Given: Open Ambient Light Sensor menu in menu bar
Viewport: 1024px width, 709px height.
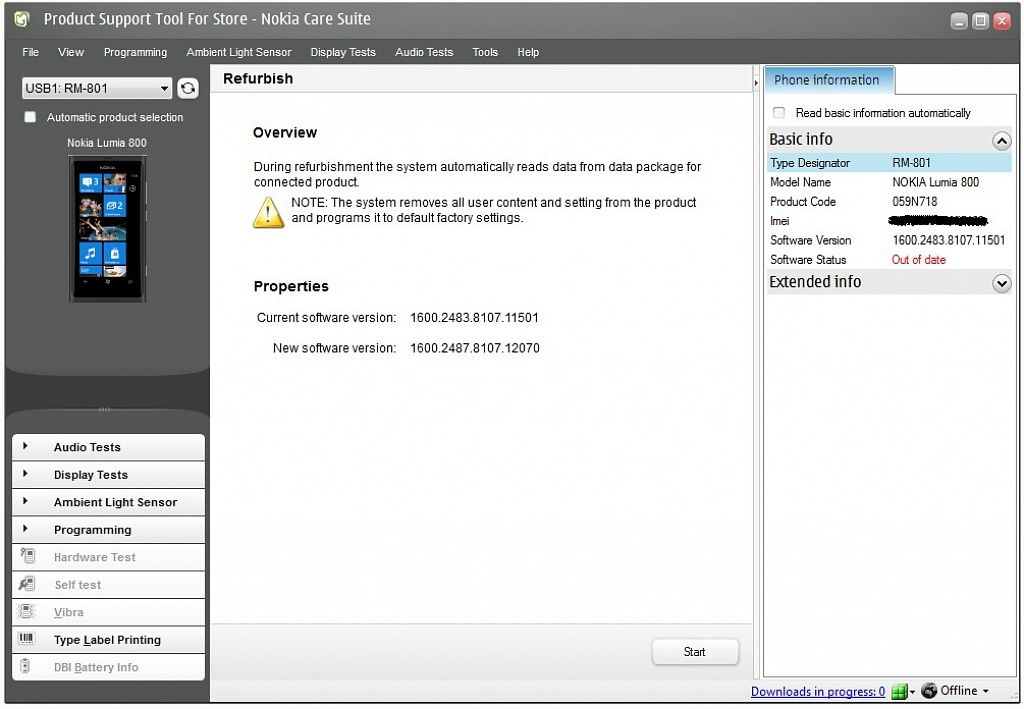Looking at the screenshot, I should click(238, 52).
